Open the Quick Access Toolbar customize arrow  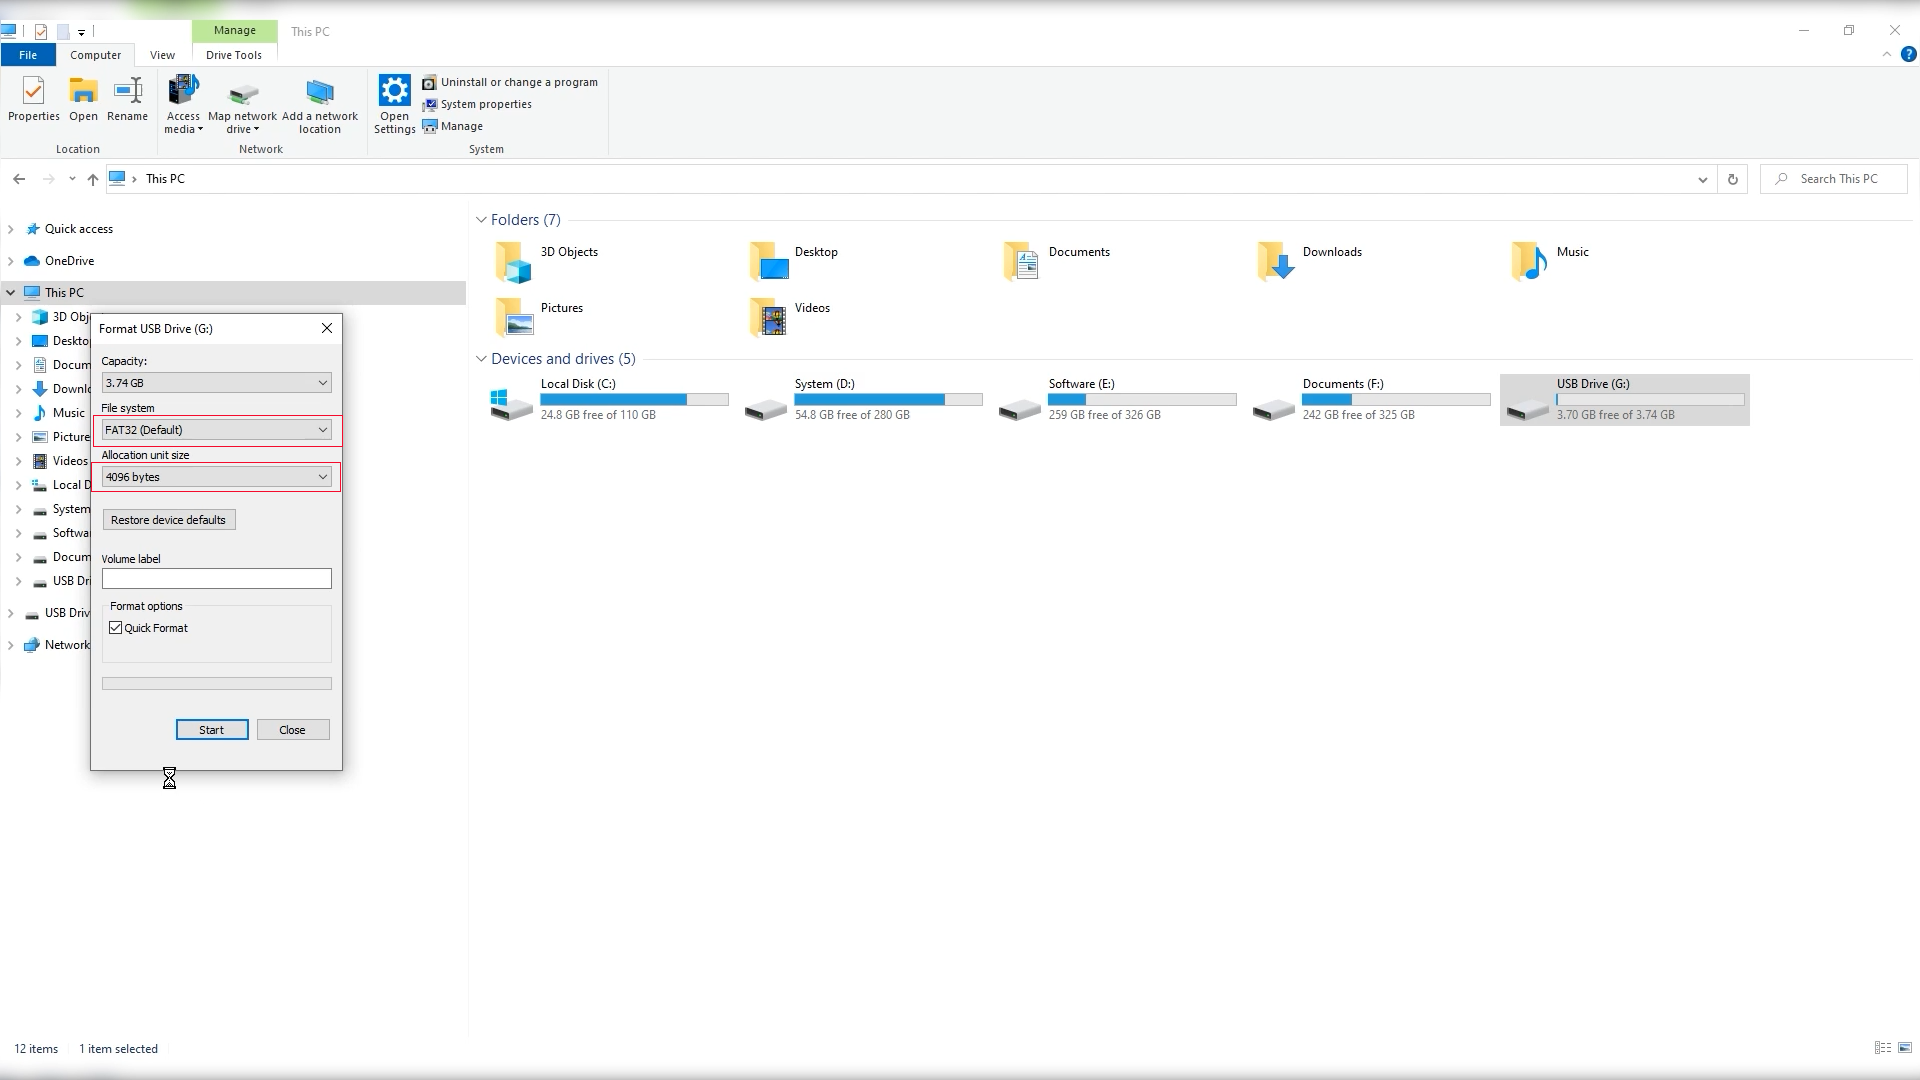tap(82, 32)
